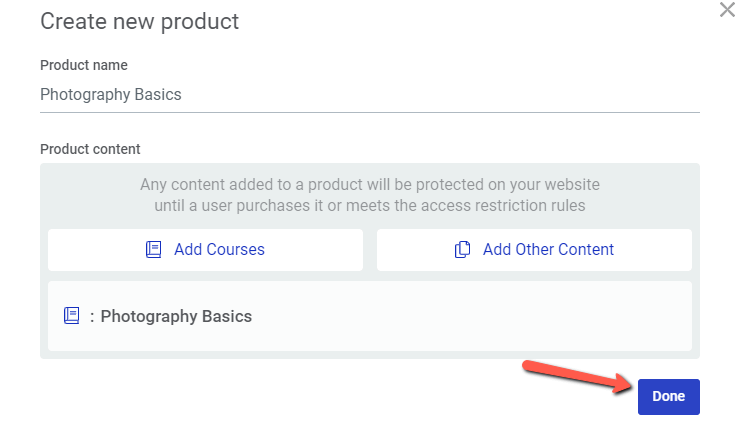Confirm product creation with Done
The image size is (739, 431).
point(668,397)
